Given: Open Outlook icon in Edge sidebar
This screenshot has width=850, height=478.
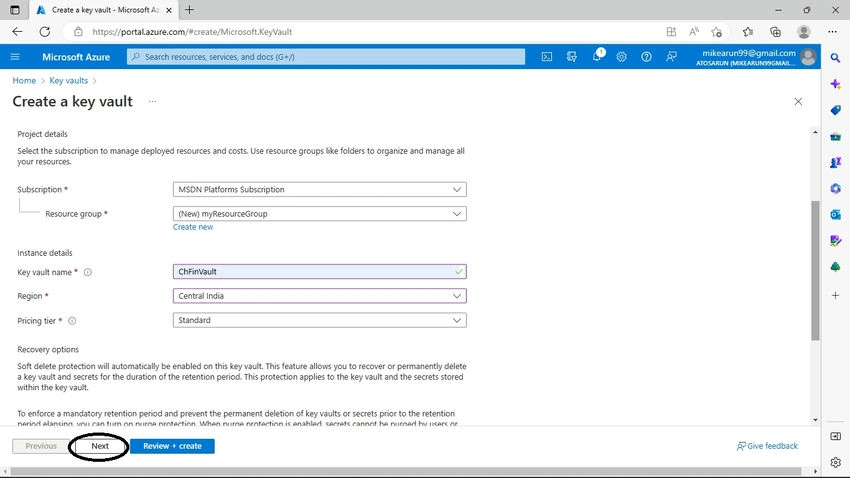Looking at the screenshot, I should (x=835, y=215).
